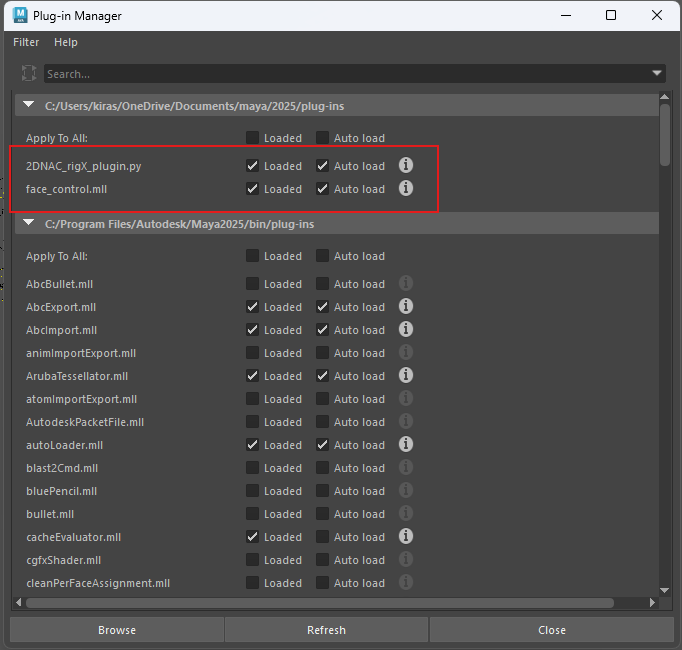Show info for AbcExport.mll
This screenshot has width=682, height=650.
click(x=406, y=307)
